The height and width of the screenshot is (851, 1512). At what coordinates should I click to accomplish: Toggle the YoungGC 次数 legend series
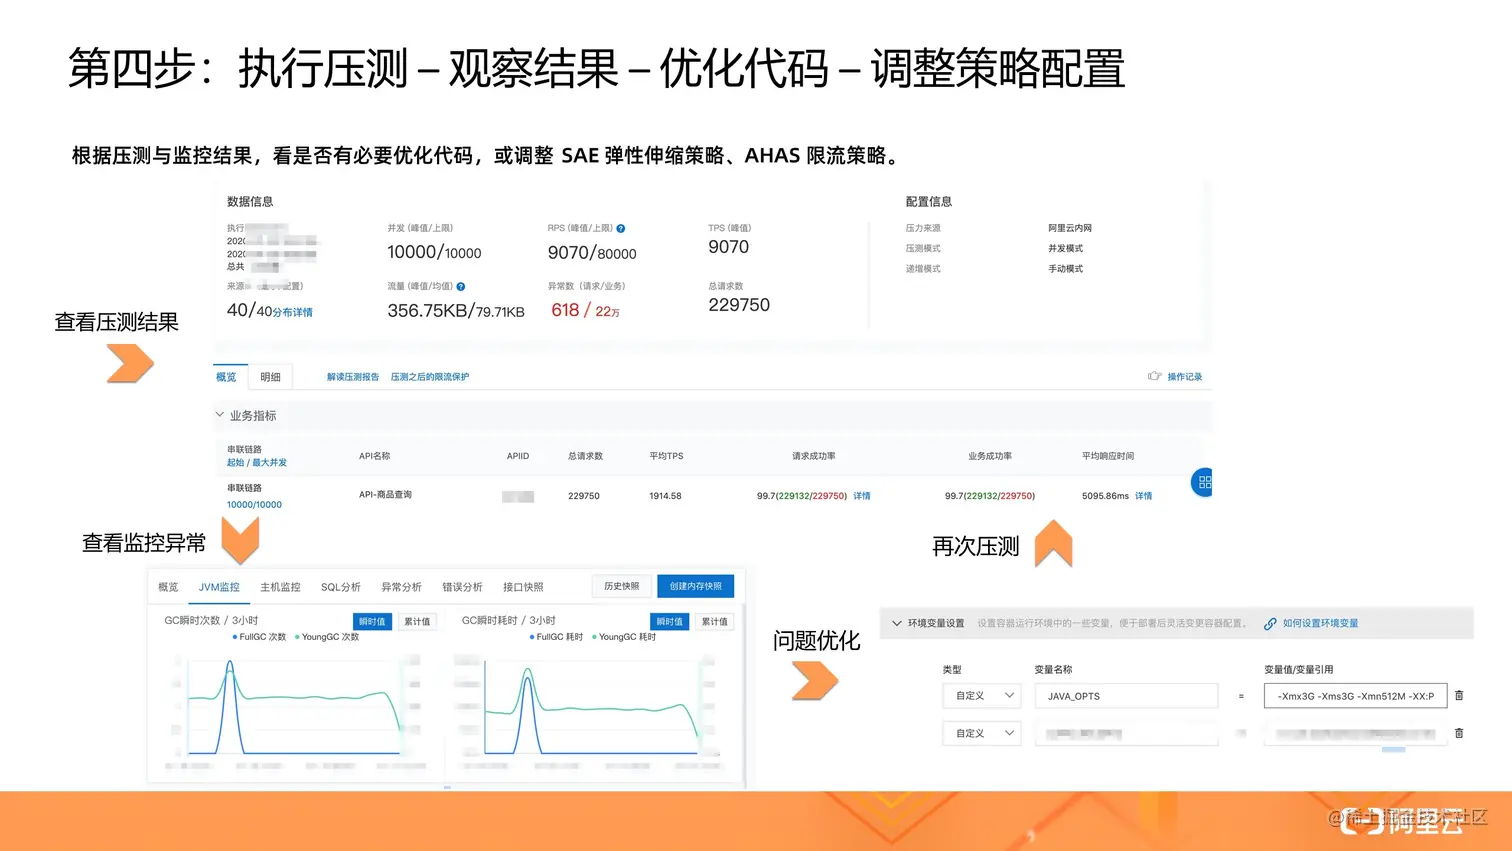[327, 637]
